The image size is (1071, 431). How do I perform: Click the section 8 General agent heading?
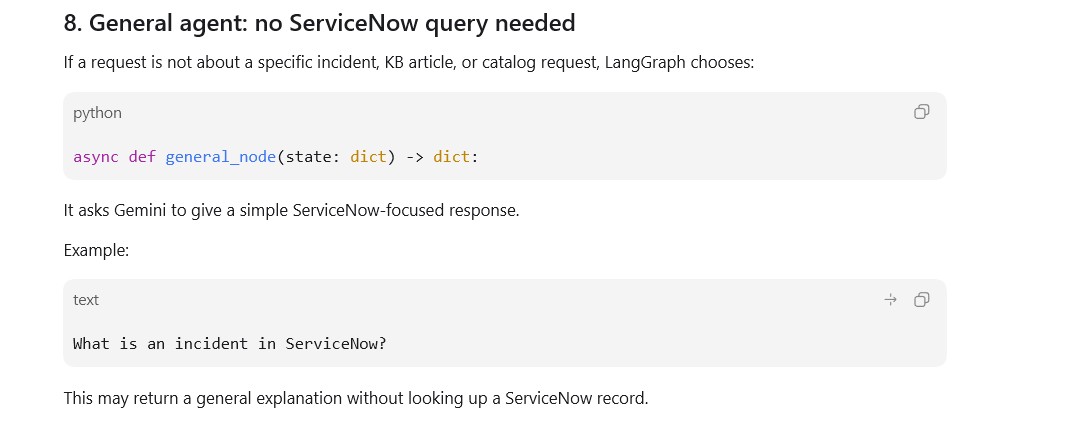coord(320,23)
